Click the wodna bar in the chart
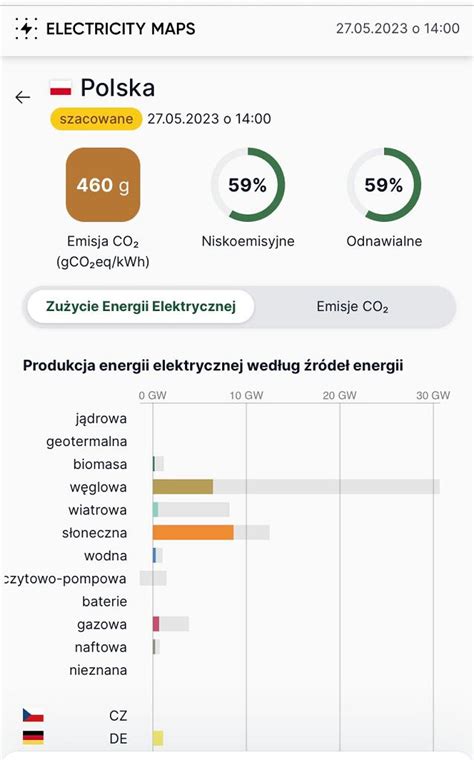Screen dimensions: 474x760 coord(155,555)
